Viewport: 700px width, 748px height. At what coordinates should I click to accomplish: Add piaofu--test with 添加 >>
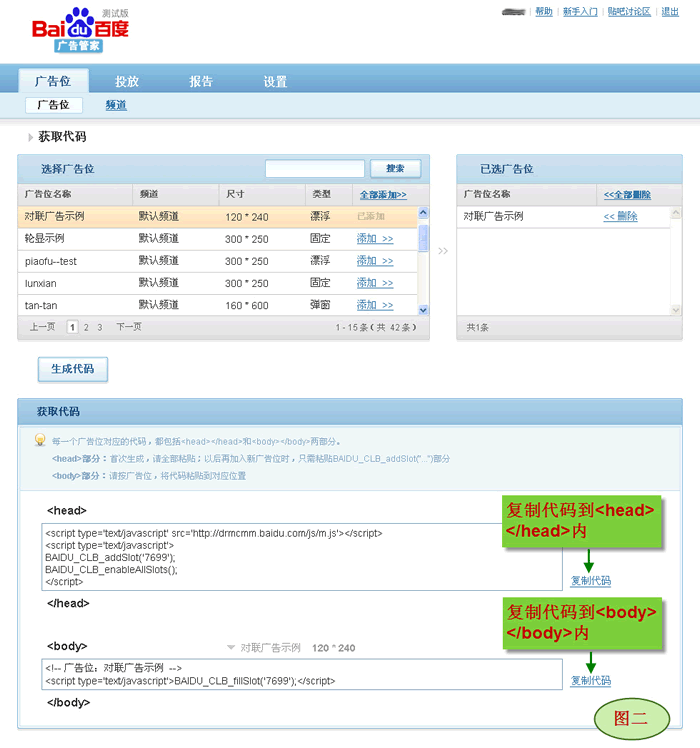click(375, 261)
